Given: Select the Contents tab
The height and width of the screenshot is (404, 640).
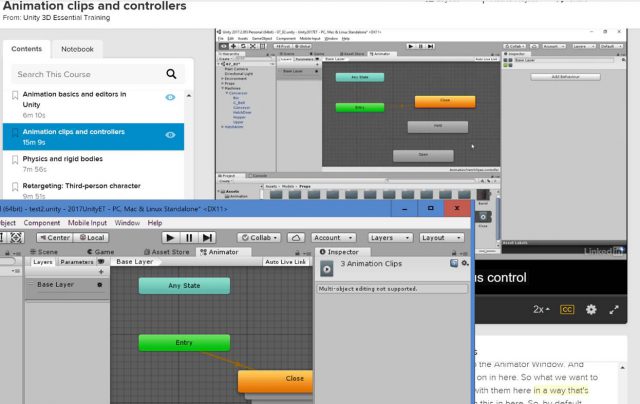Looking at the screenshot, I should (27, 49).
